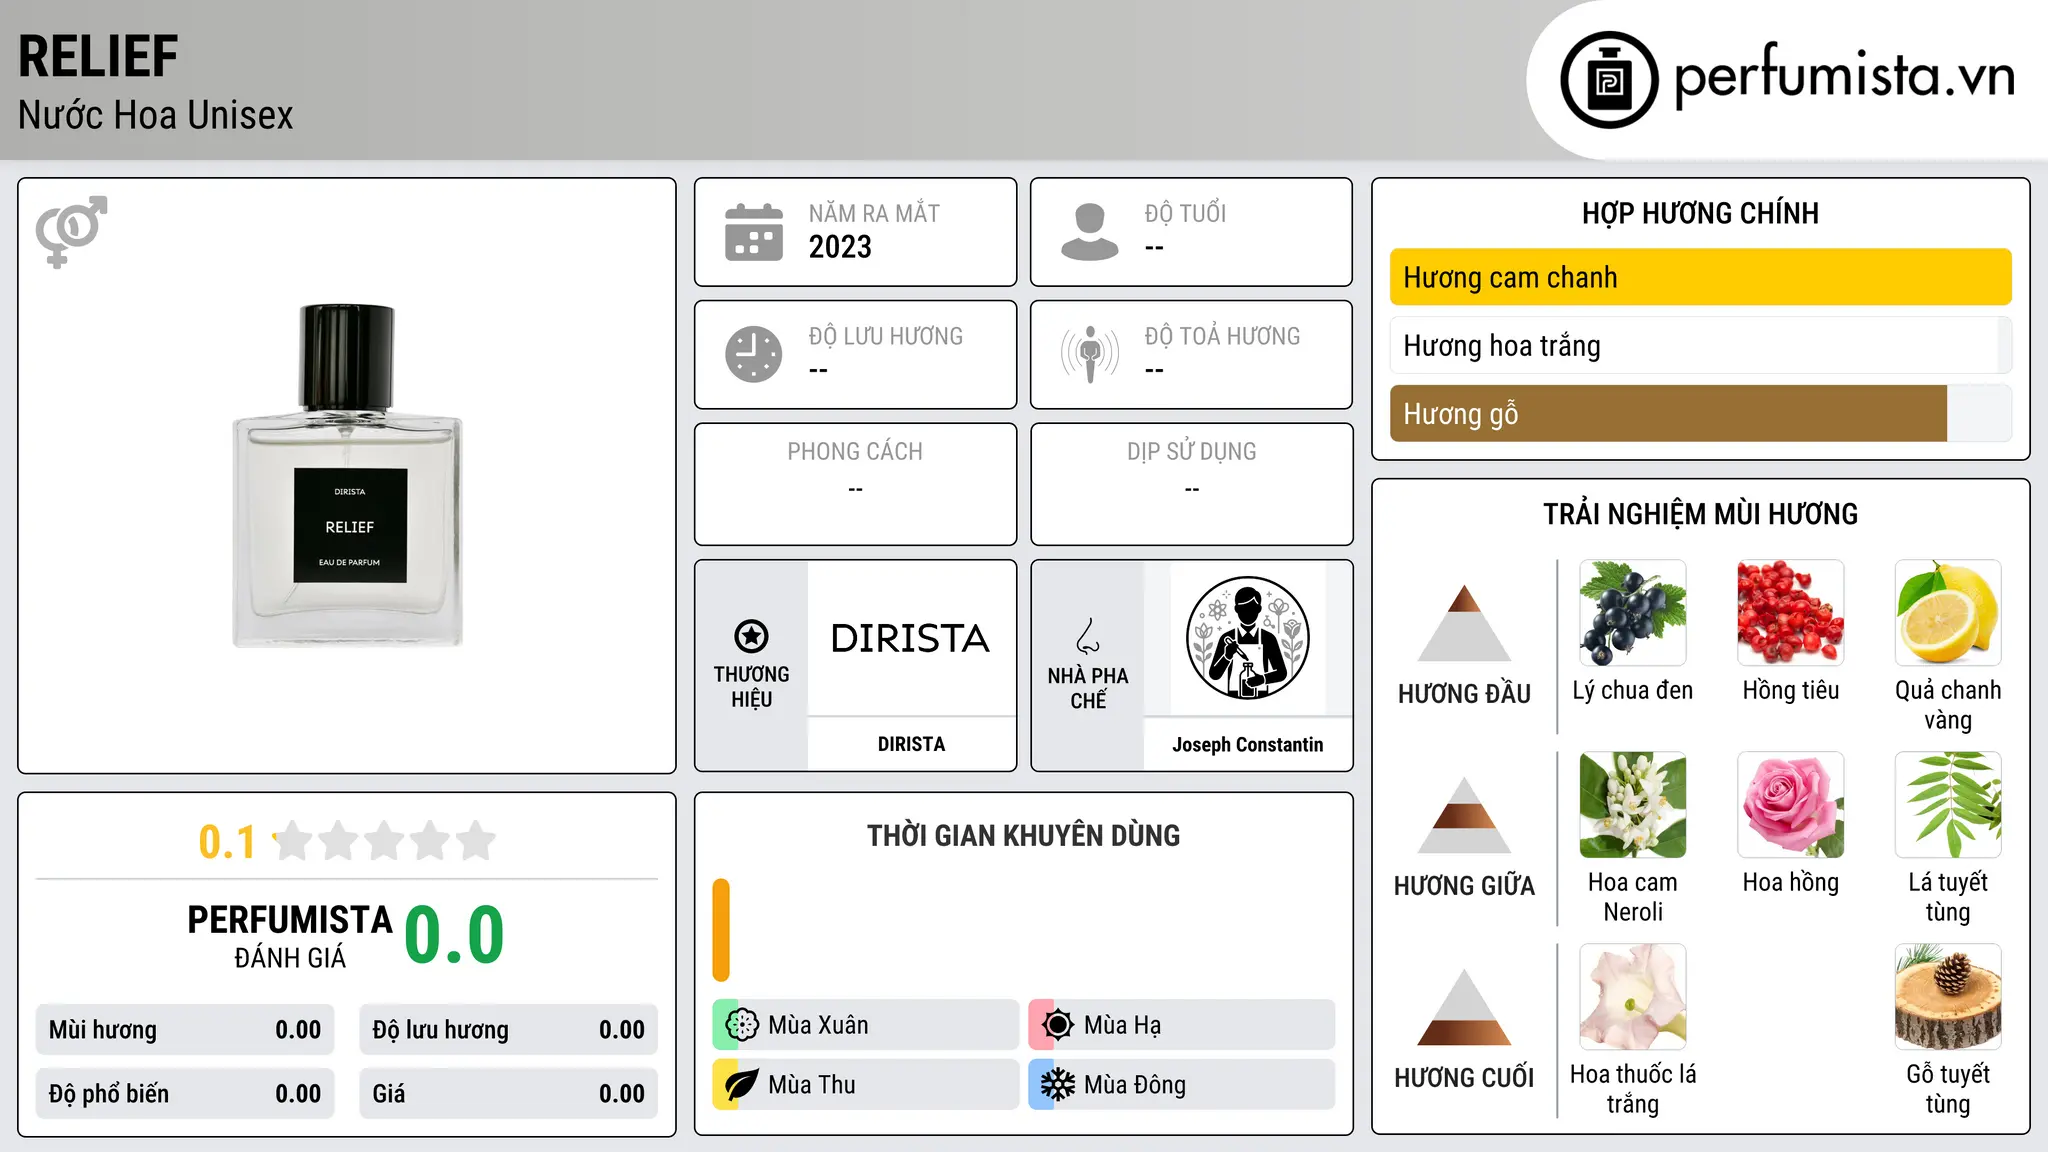The width and height of the screenshot is (2048, 1152).
Task: Click the Thời gian khuyên dùng heading
Action: coord(1023,835)
